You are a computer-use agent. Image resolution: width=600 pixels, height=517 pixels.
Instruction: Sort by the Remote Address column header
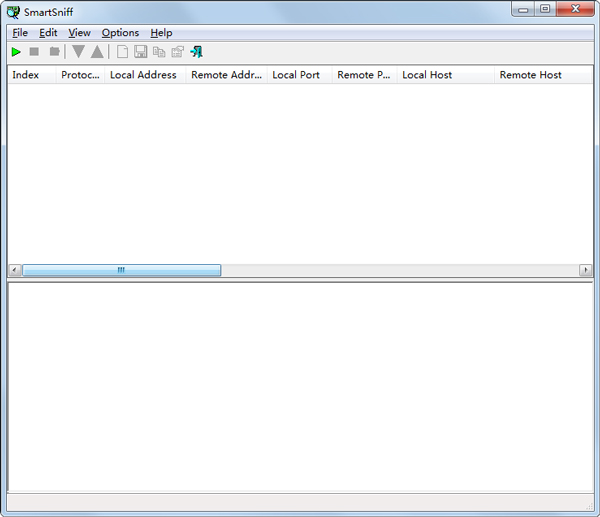[x=227, y=75]
